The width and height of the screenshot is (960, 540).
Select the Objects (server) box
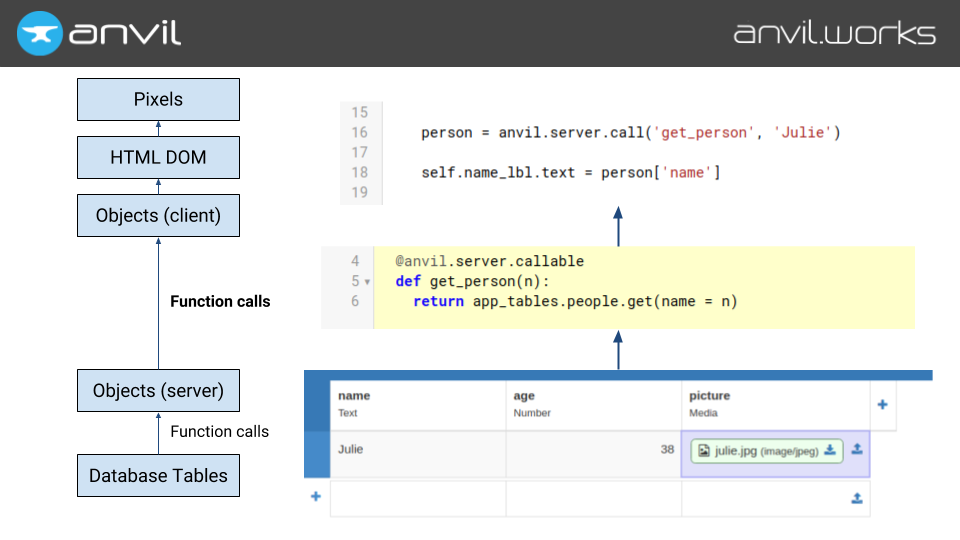158,390
